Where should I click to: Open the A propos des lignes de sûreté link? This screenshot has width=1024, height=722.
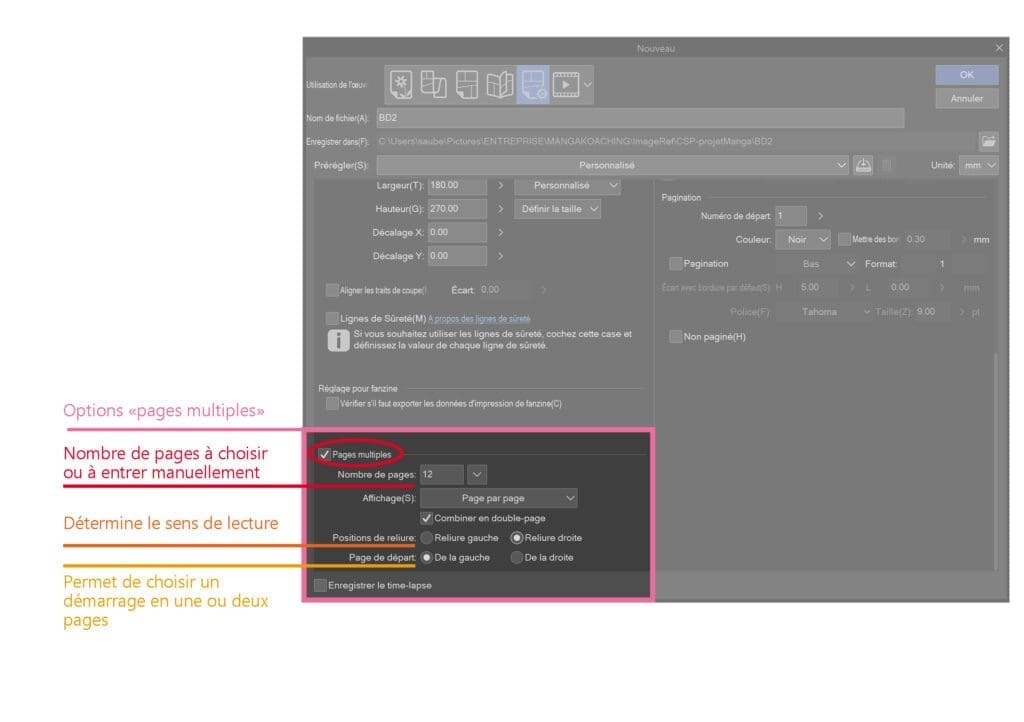pyautogui.click(x=479, y=319)
